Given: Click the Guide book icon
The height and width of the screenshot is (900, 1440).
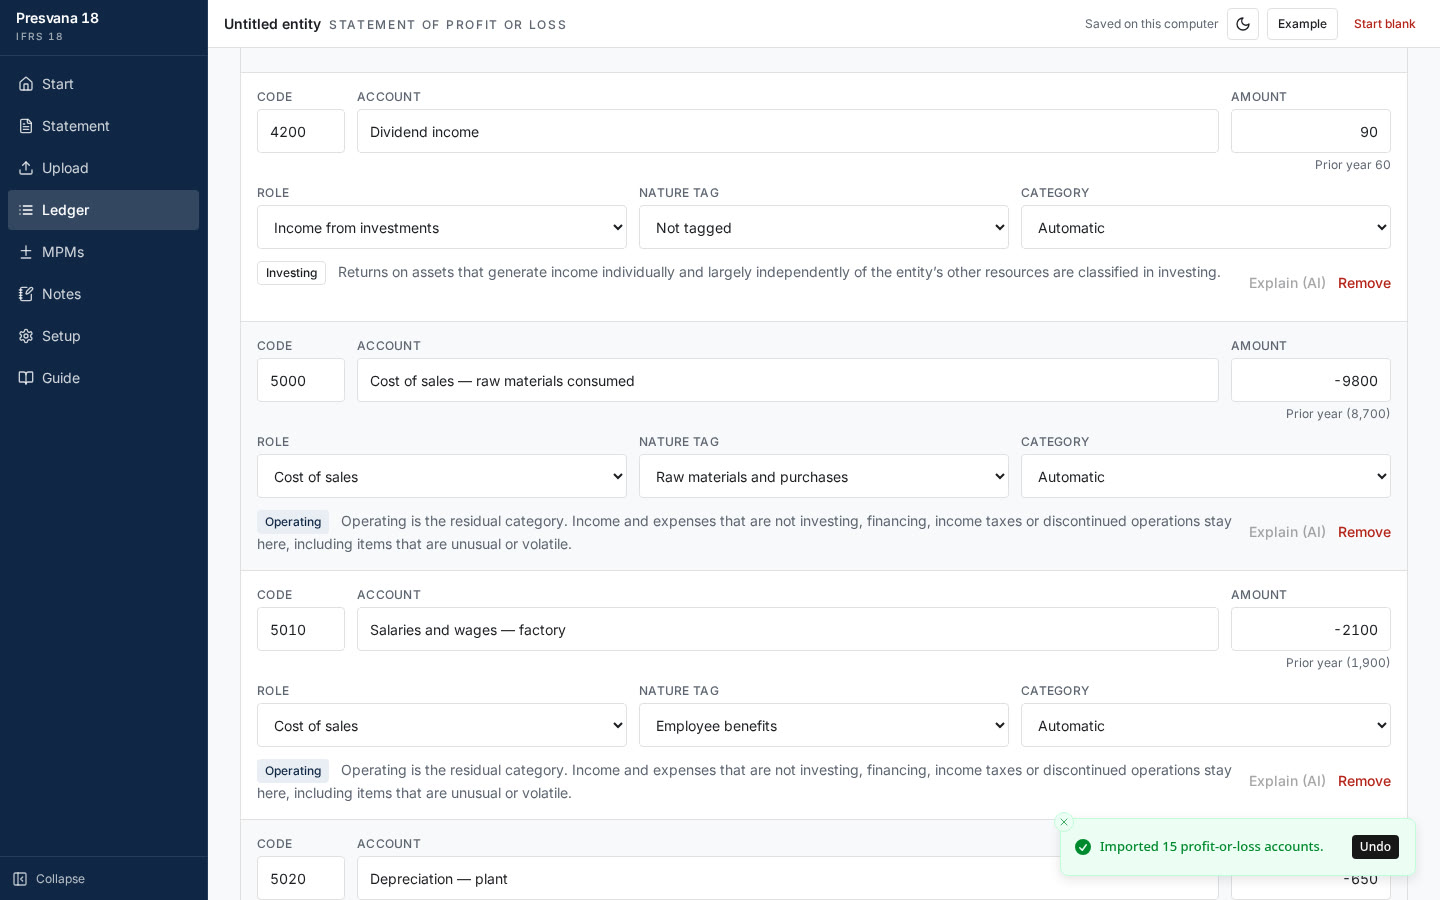Looking at the screenshot, I should [26, 378].
